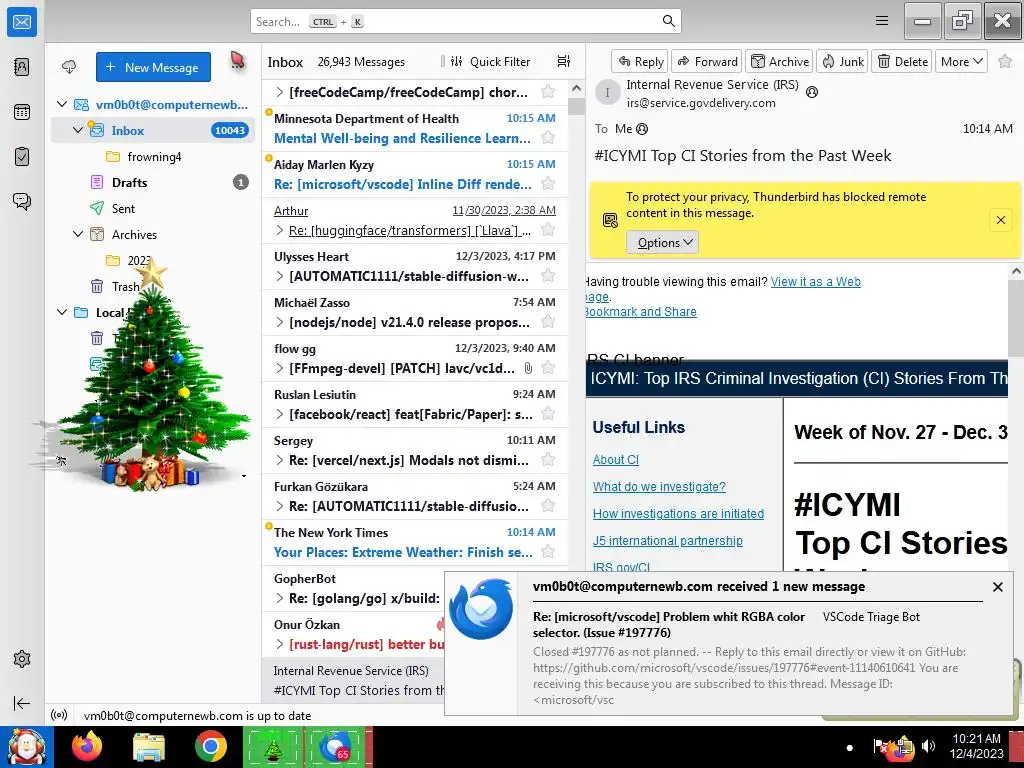Select the Drafts folder
The height and width of the screenshot is (768, 1024).
(153, 182)
